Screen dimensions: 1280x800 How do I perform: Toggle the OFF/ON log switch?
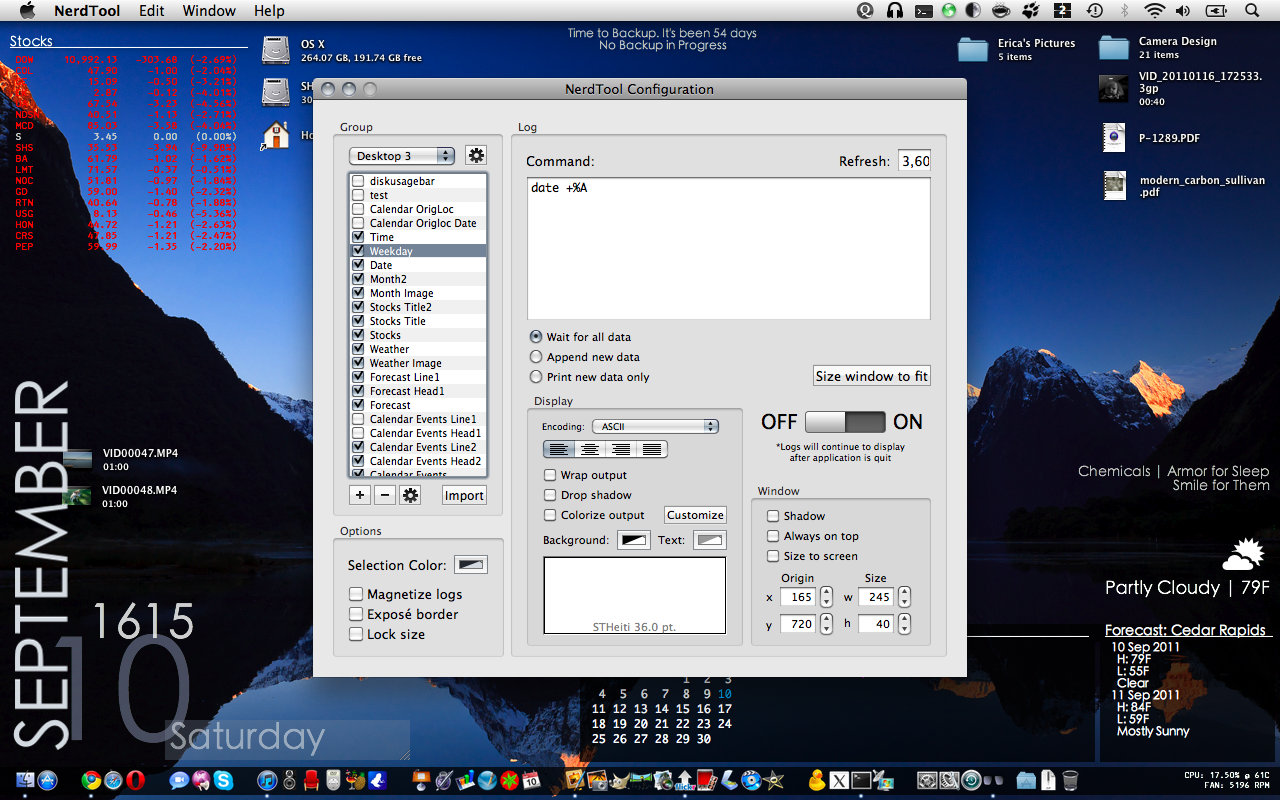point(844,422)
